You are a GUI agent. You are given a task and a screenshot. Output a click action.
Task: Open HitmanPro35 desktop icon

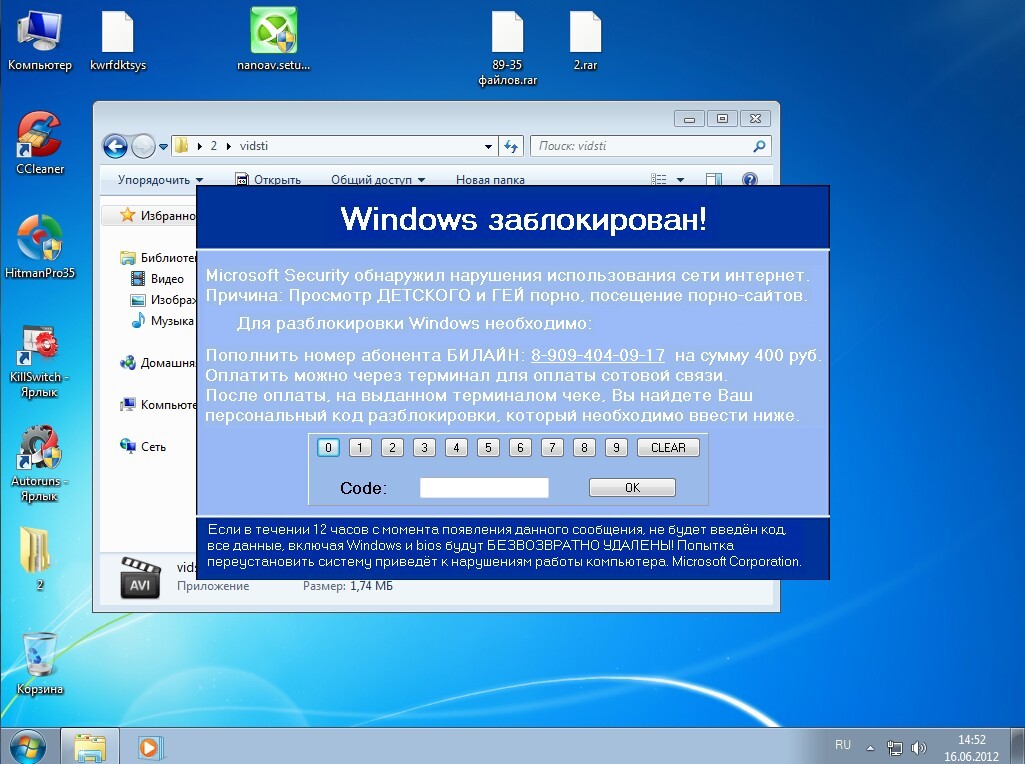click(x=39, y=246)
